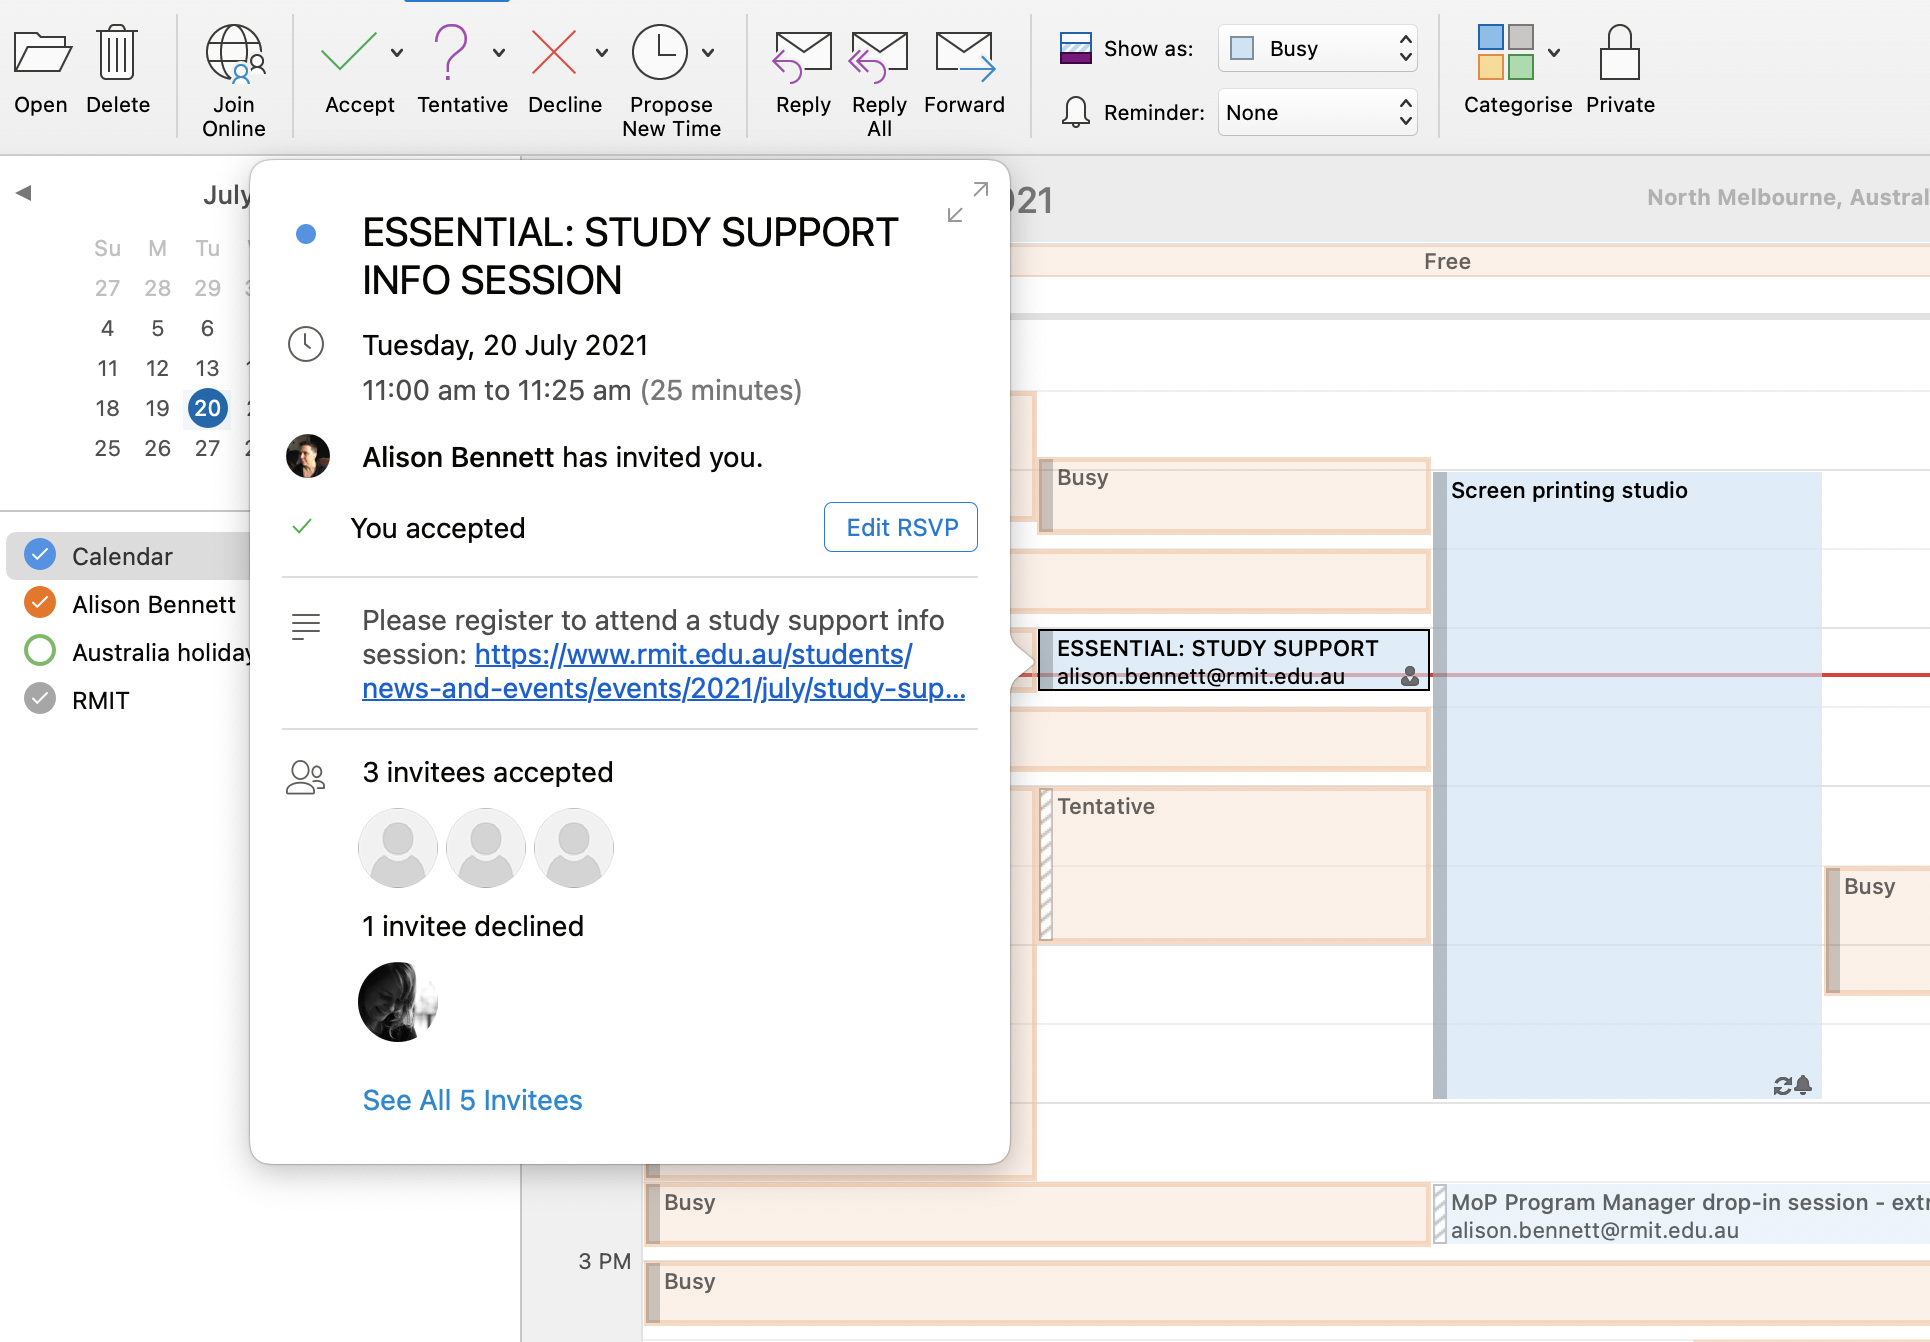View the declined invitee's profile photo
This screenshot has width=1930, height=1342.
[x=398, y=1002]
